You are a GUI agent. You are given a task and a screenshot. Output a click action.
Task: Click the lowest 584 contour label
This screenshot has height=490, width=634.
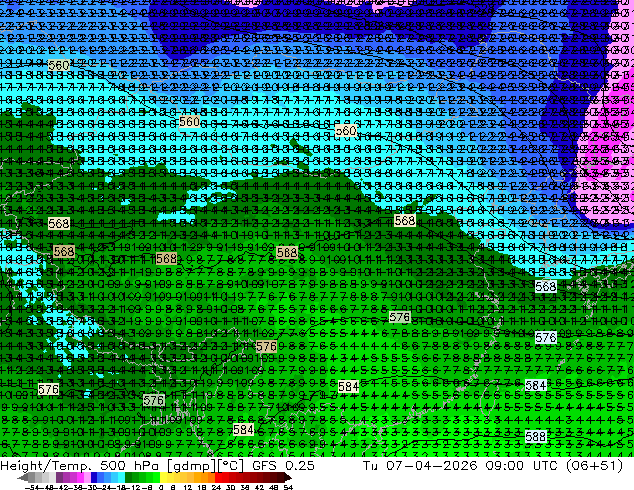point(243,429)
